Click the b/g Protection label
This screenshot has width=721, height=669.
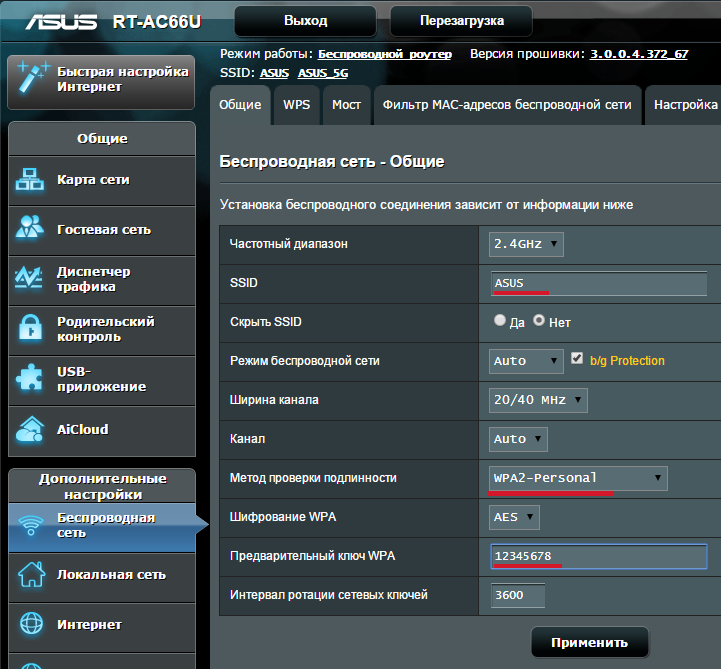627,361
